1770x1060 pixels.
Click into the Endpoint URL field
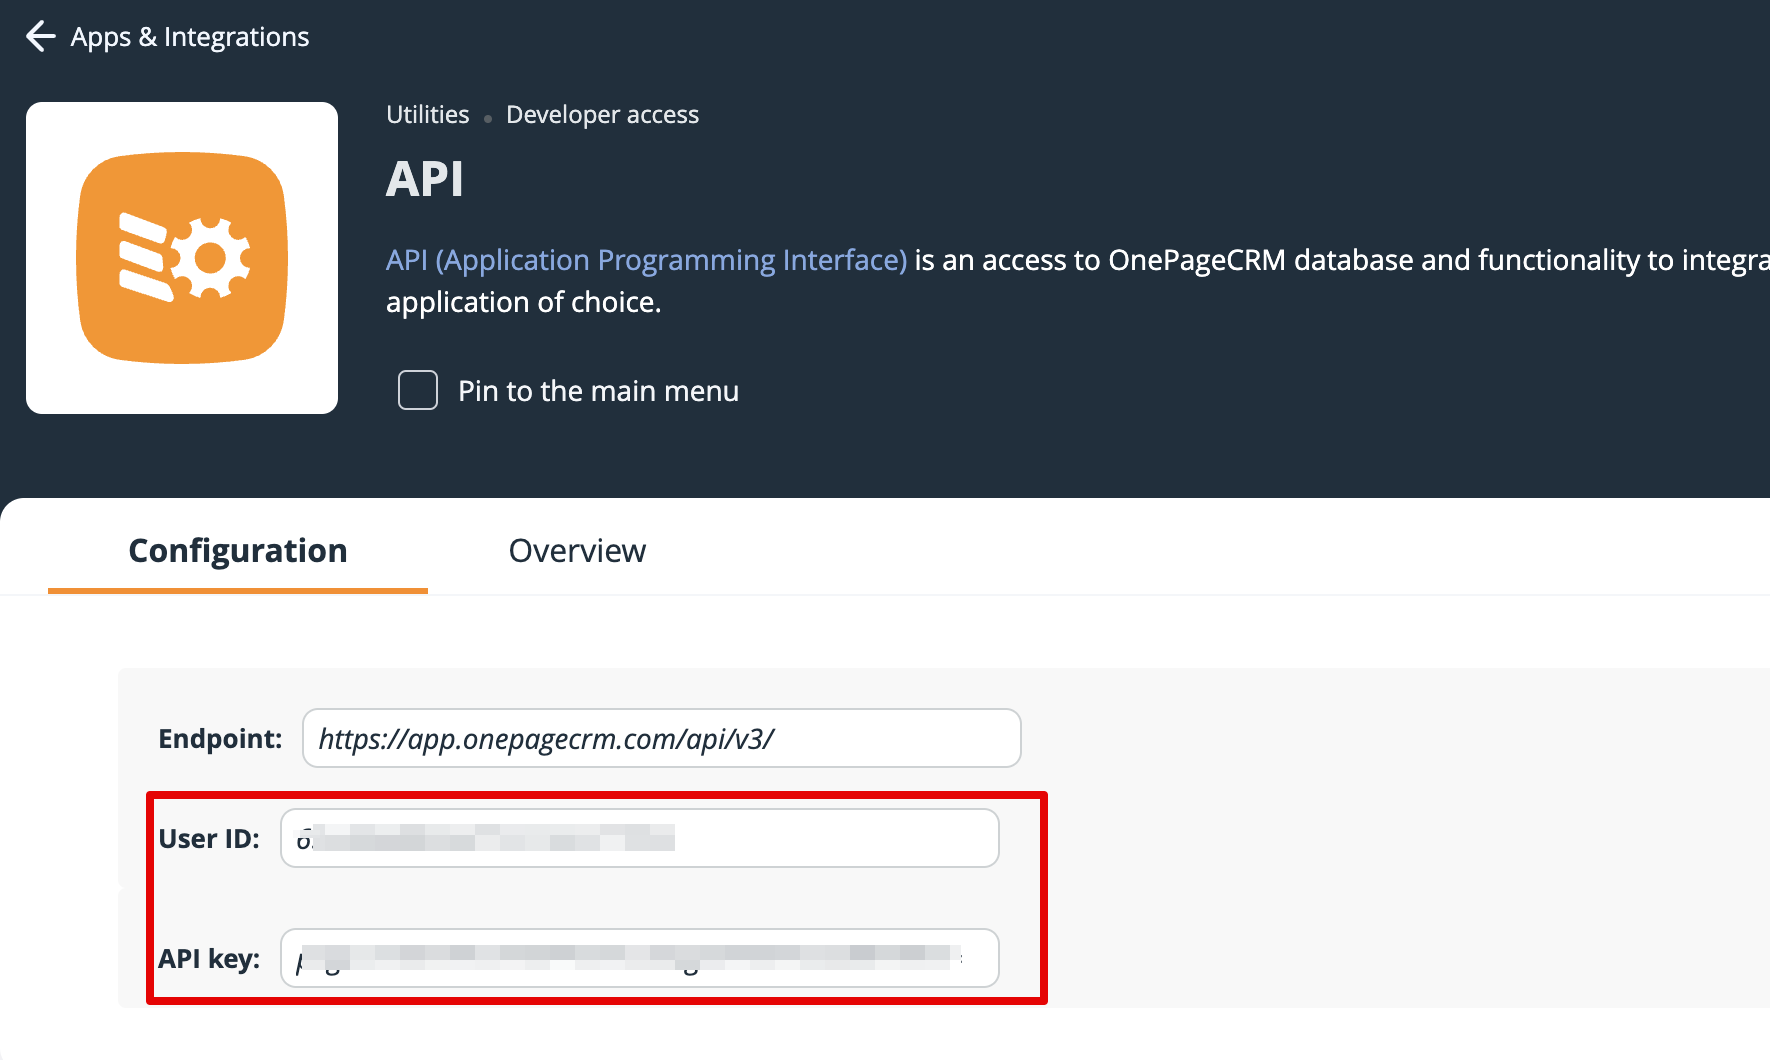tap(661, 739)
